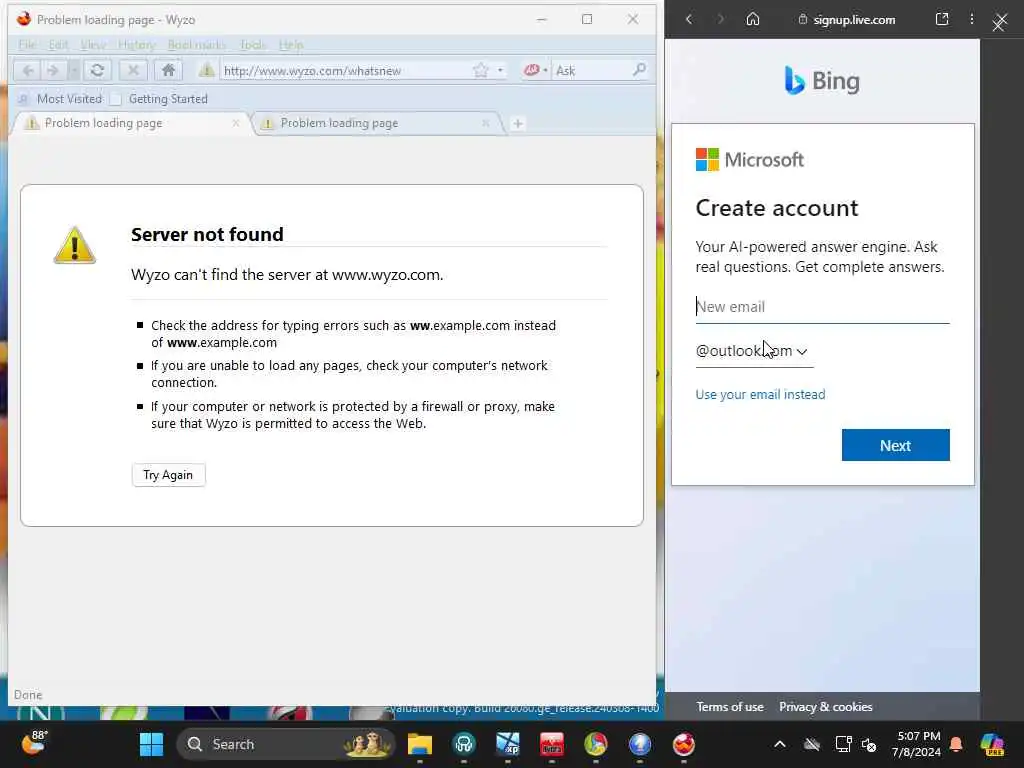Show hidden system tray icons

[780, 744]
